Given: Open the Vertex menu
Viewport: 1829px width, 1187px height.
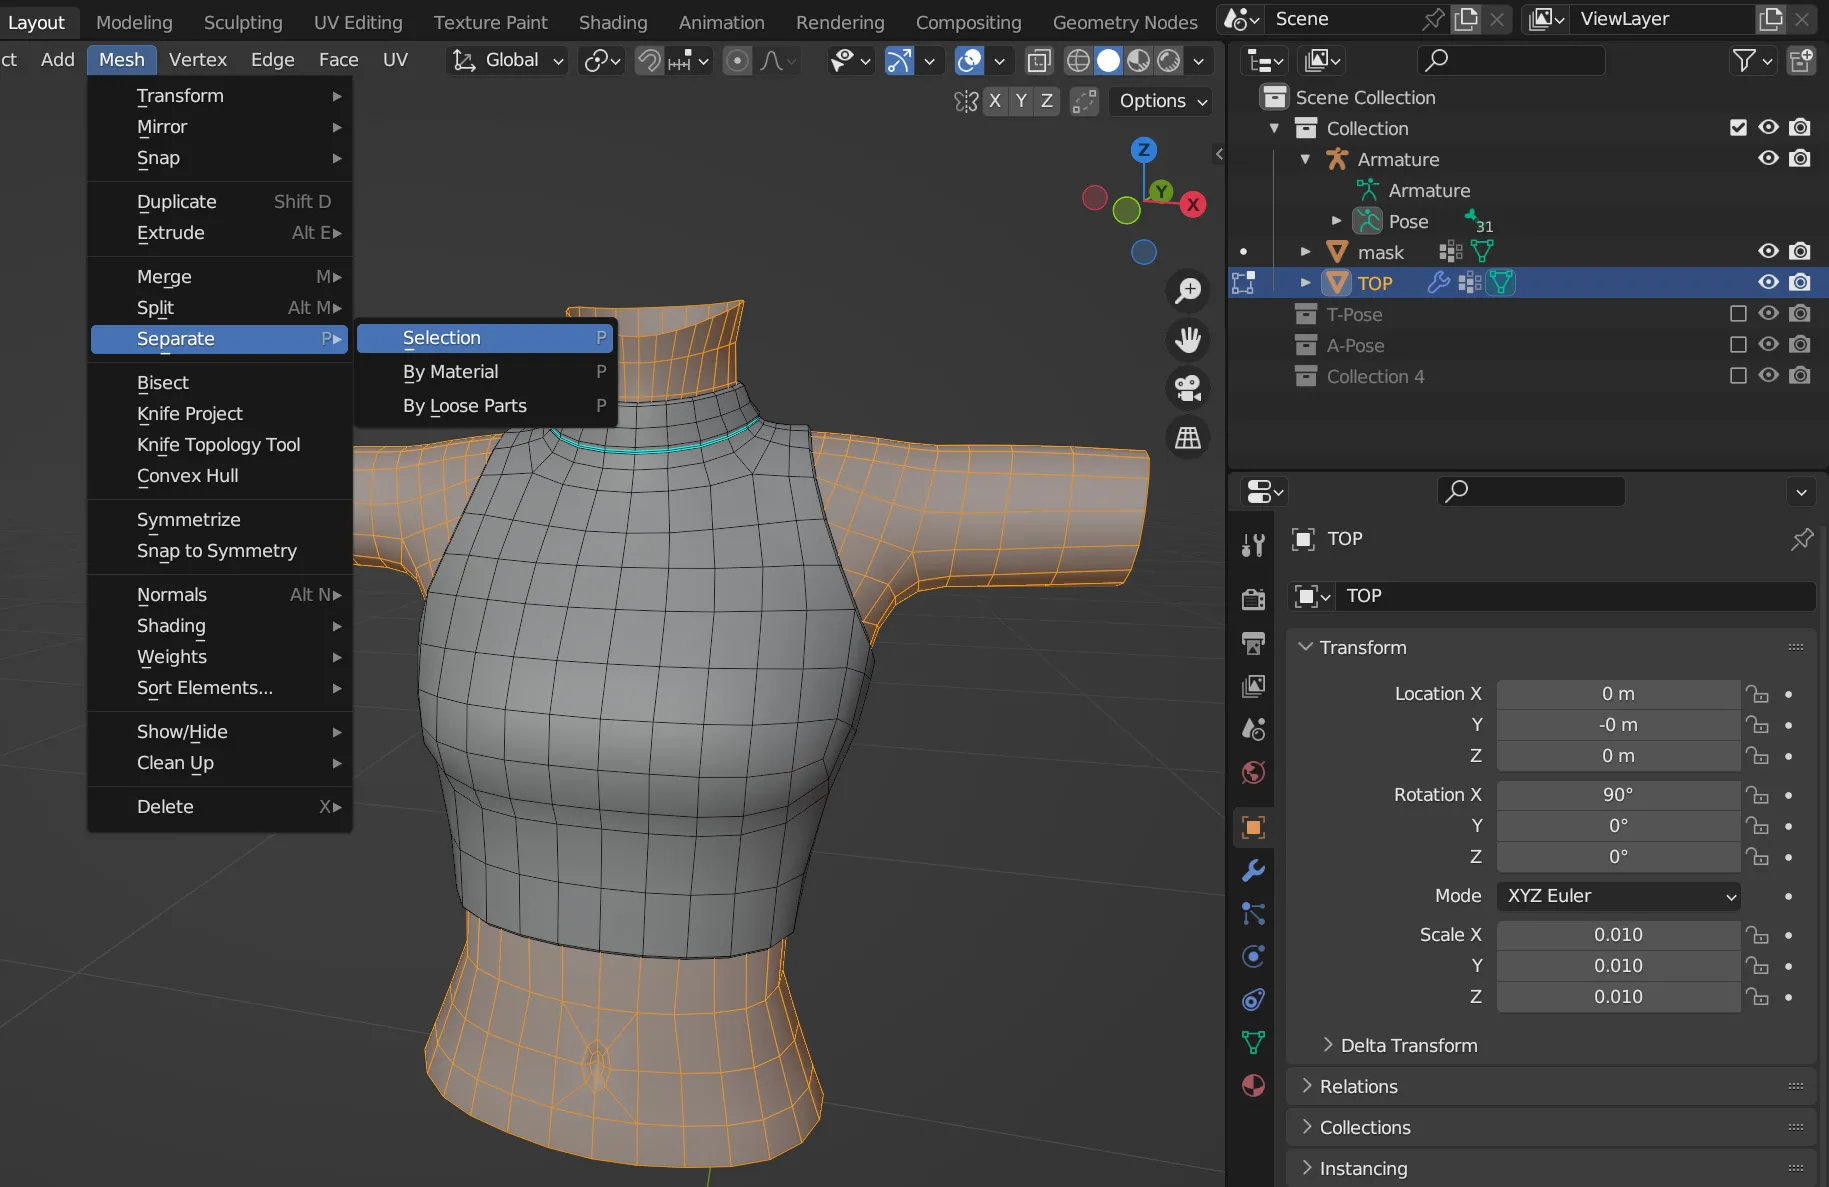Looking at the screenshot, I should (198, 60).
